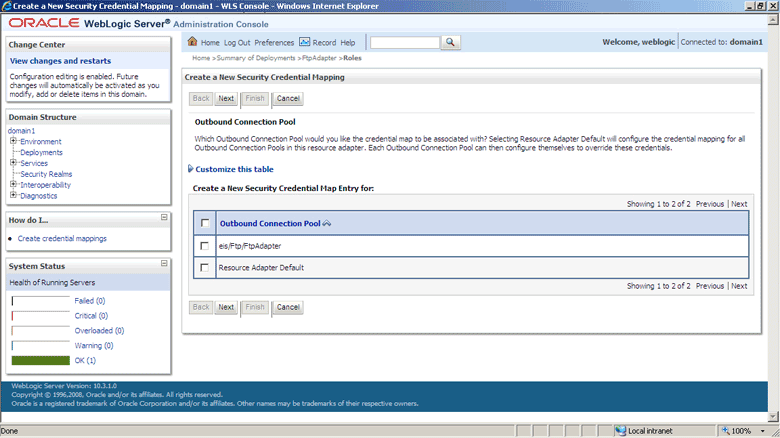Click into the console search field
This screenshot has height=438, width=780.
click(x=405, y=43)
